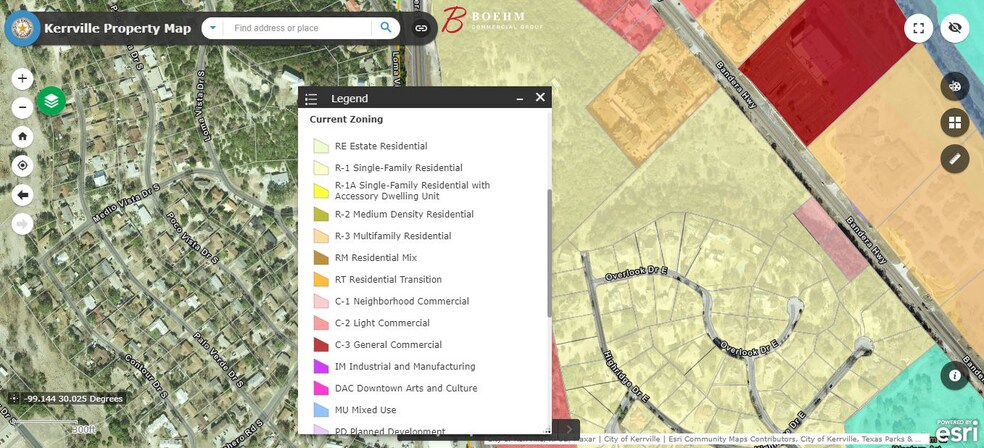
Task: Open the palette draw tool
Action: [x=954, y=86]
